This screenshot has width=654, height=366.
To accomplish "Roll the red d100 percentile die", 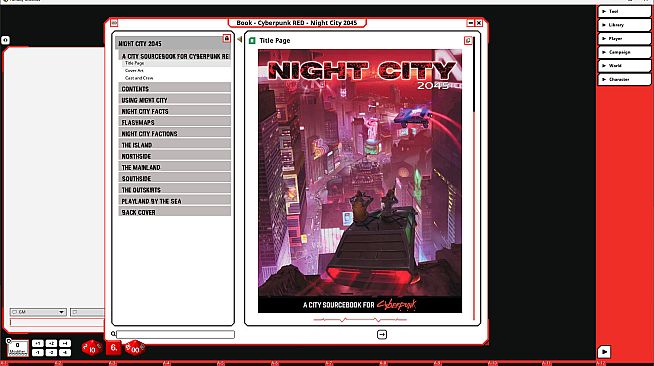I will point(135,348).
